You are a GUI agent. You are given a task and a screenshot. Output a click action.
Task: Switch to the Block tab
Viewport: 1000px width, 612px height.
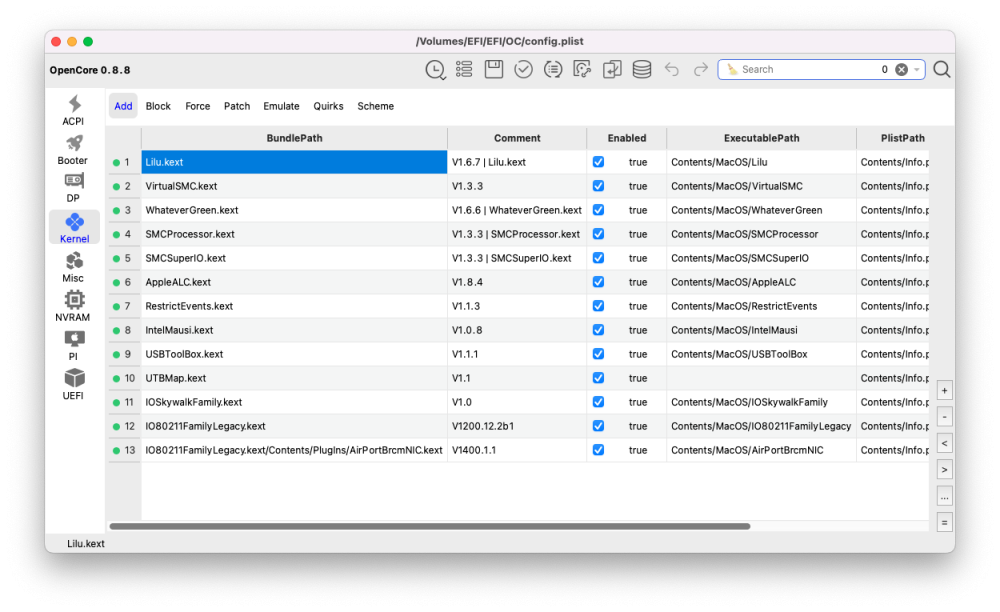[x=158, y=106]
